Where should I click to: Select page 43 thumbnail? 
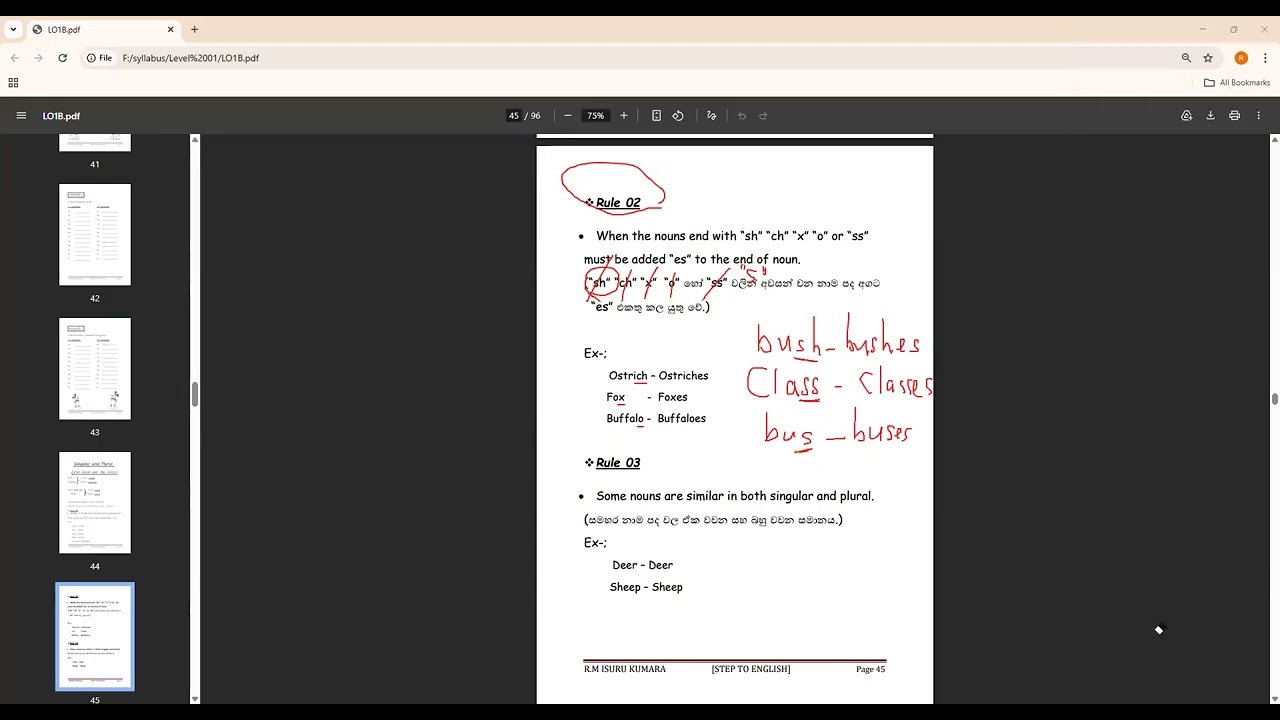[95, 369]
